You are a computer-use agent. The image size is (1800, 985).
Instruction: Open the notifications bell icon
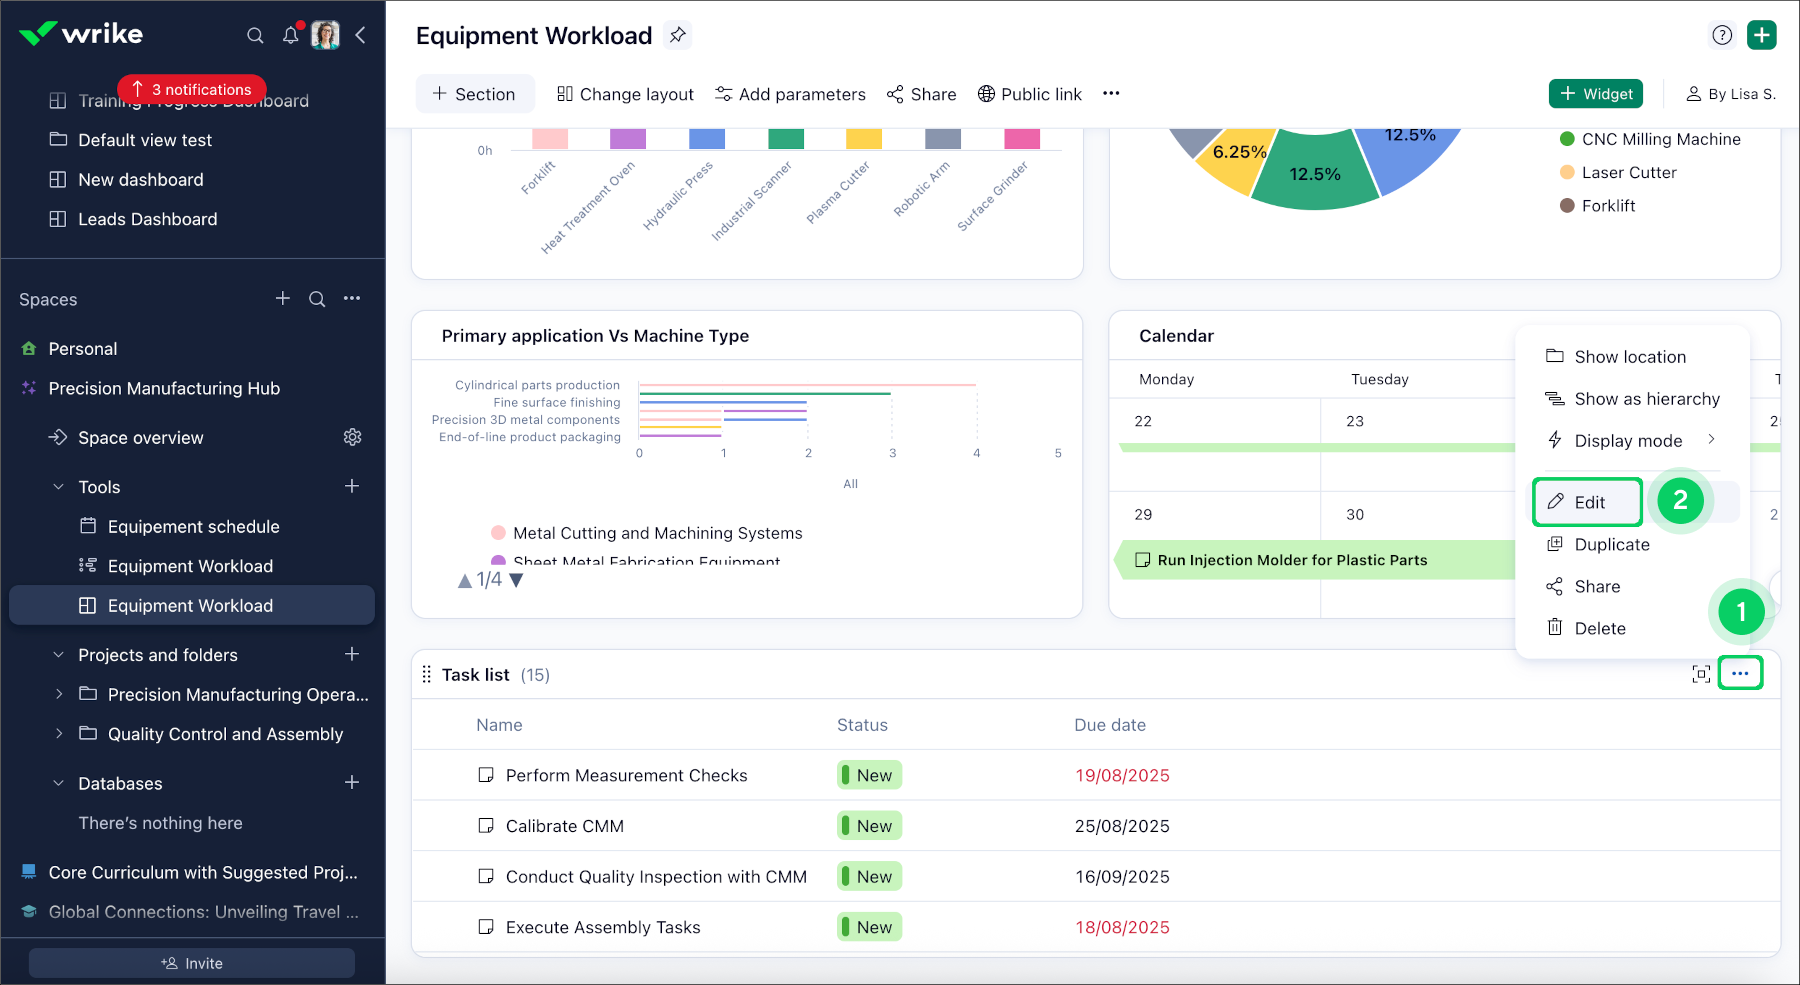290,36
